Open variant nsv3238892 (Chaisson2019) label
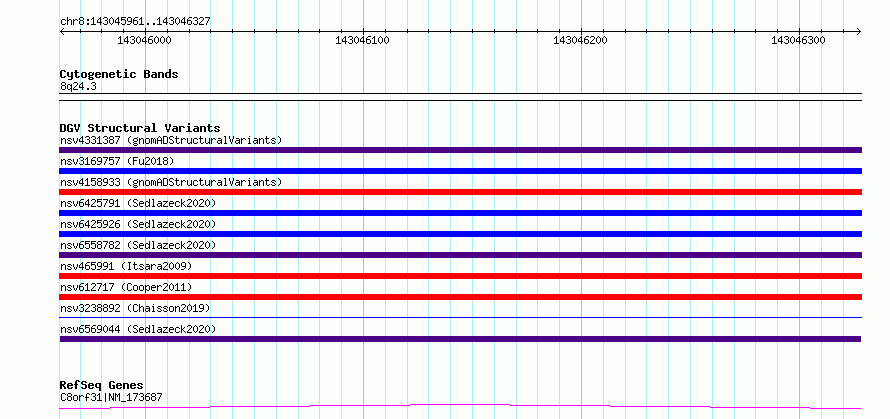The width and height of the screenshot is (890, 419). coord(135,308)
